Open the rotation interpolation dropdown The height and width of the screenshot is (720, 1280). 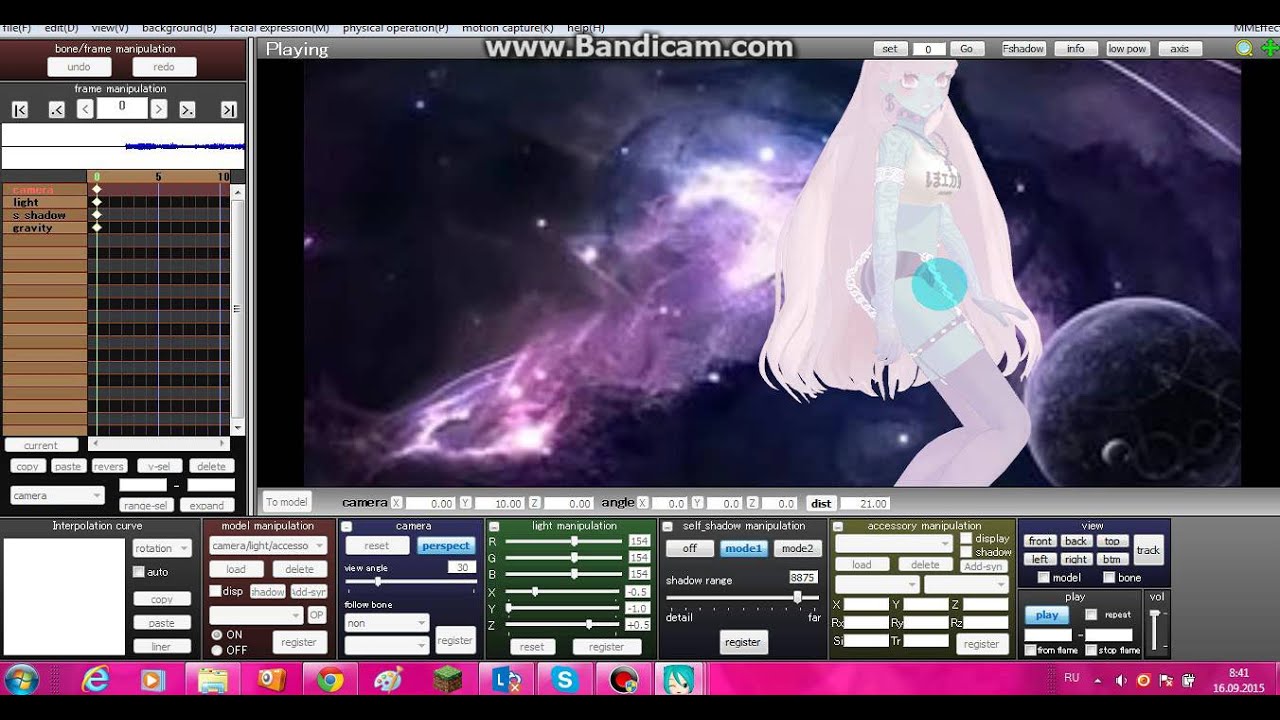point(161,548)
